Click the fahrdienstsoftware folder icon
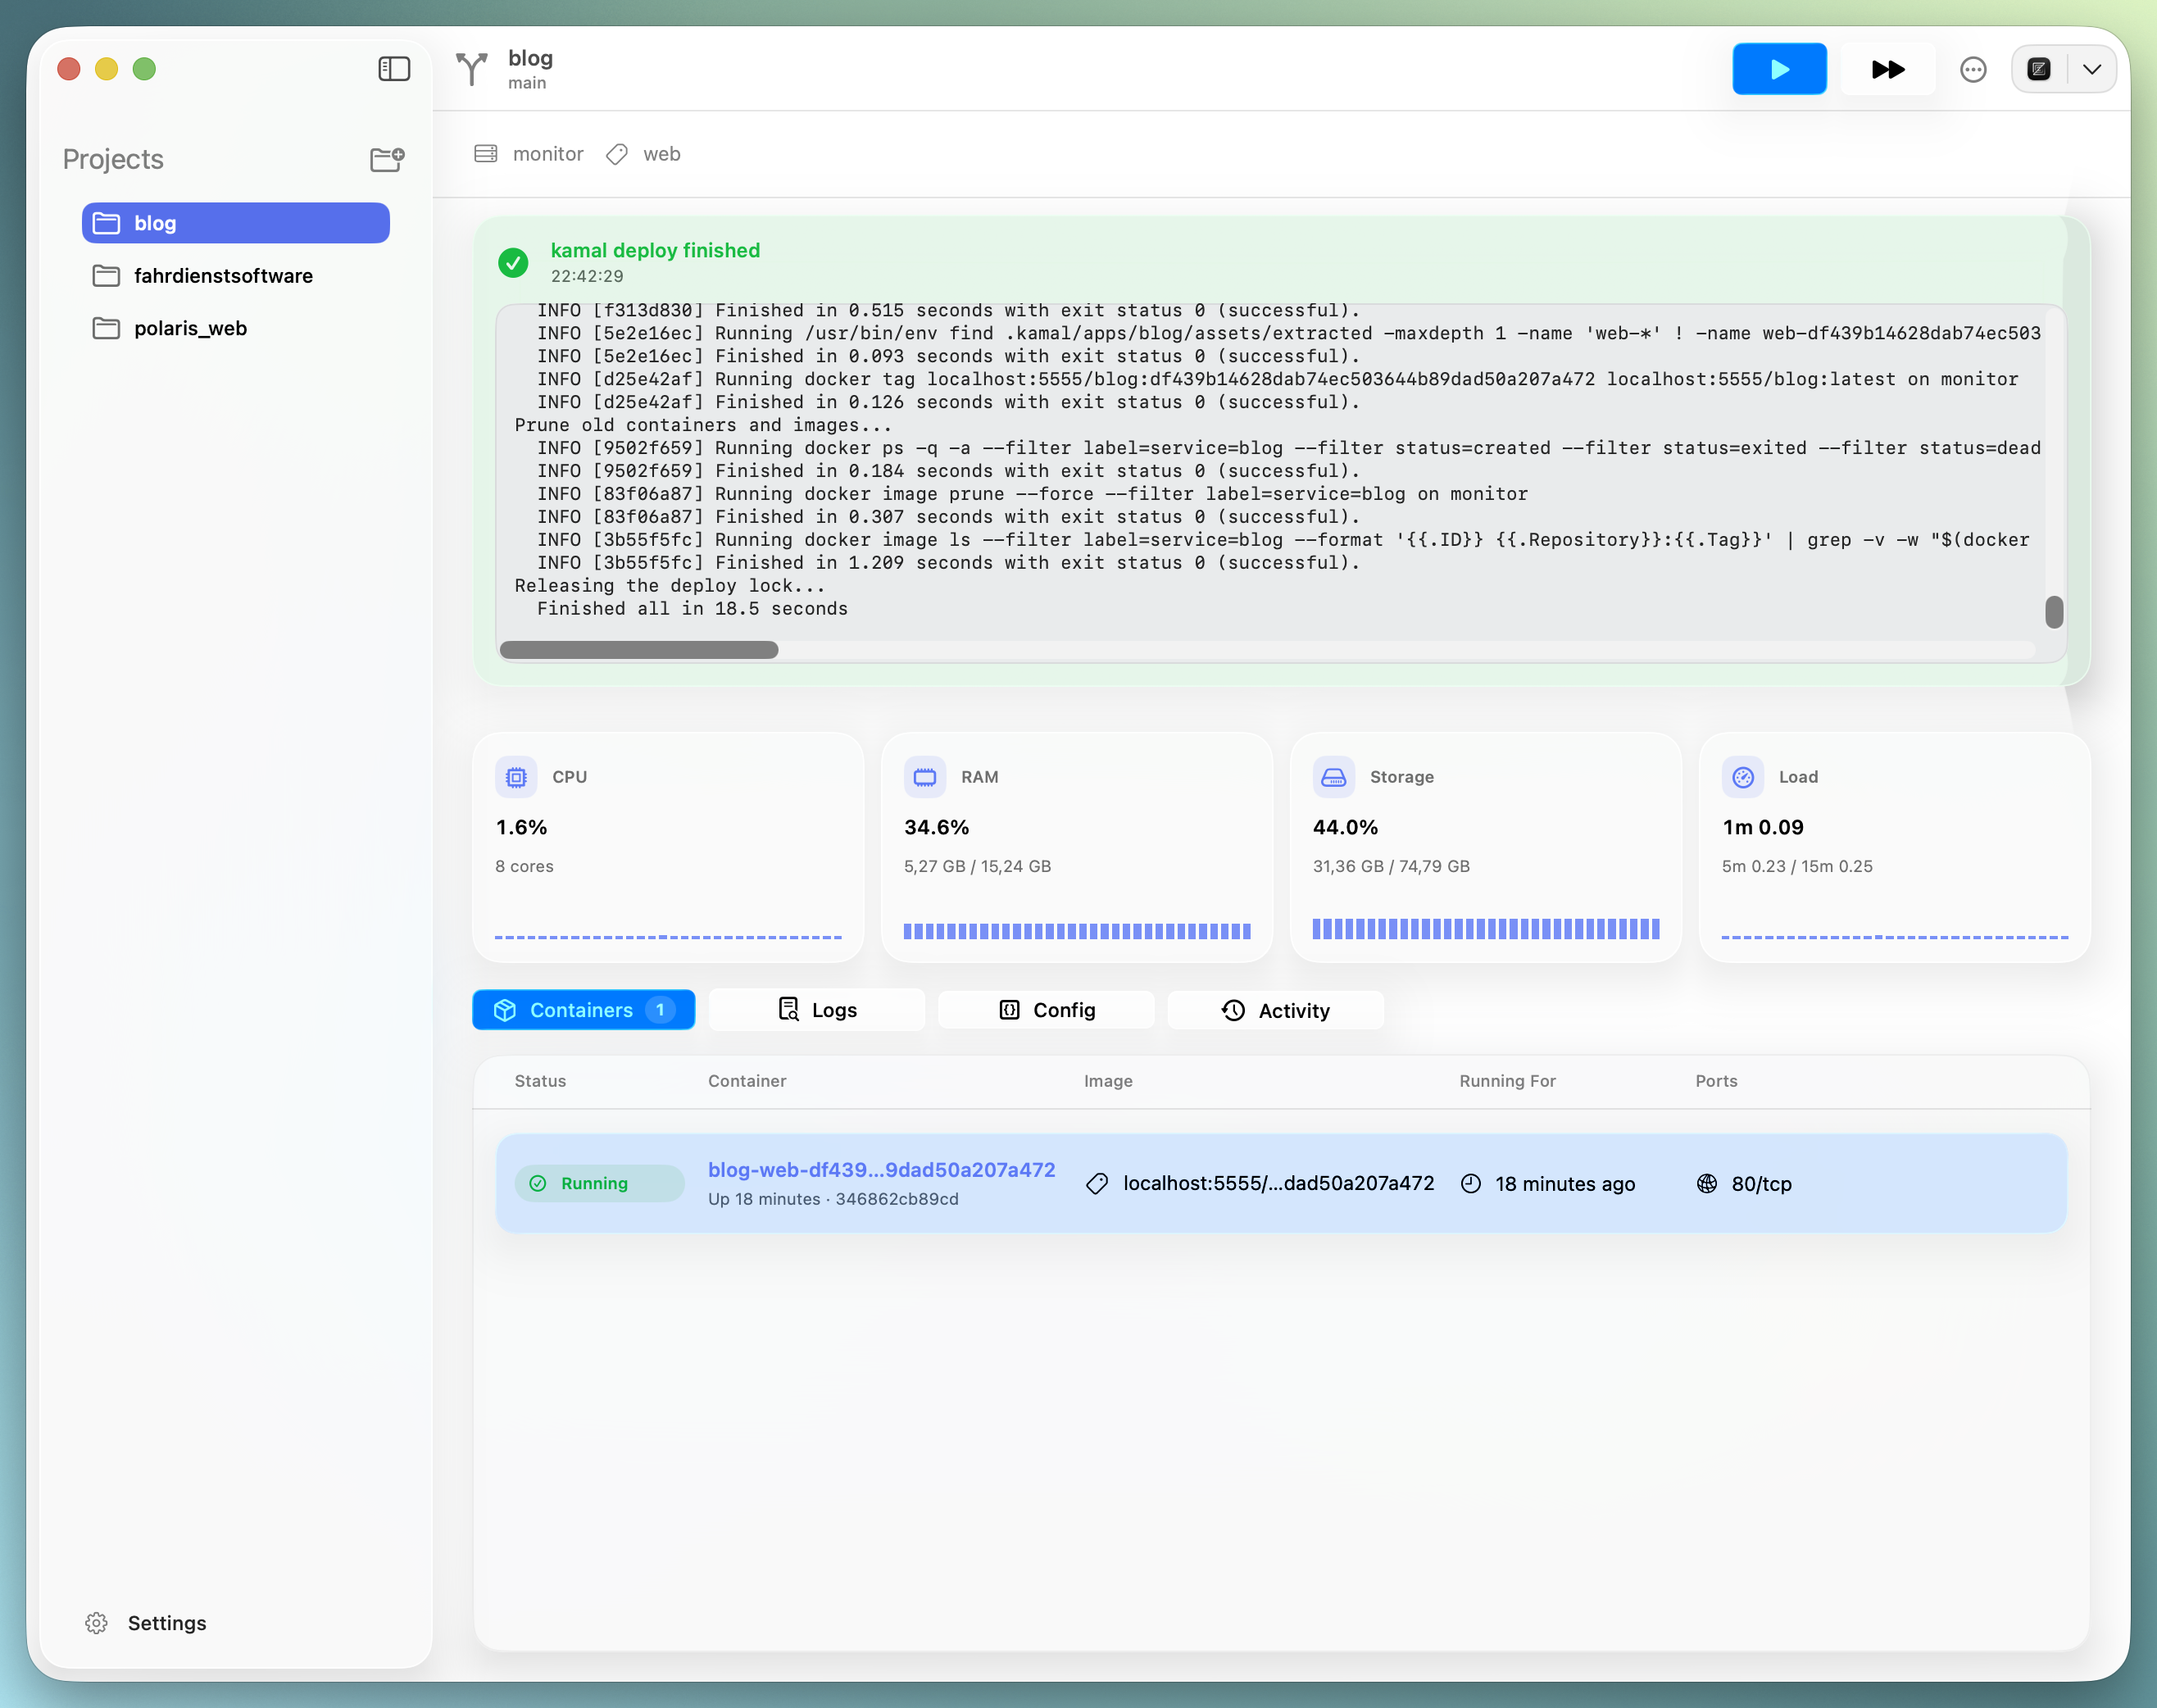This screenshot has height=1708, width=2157. 106,276
